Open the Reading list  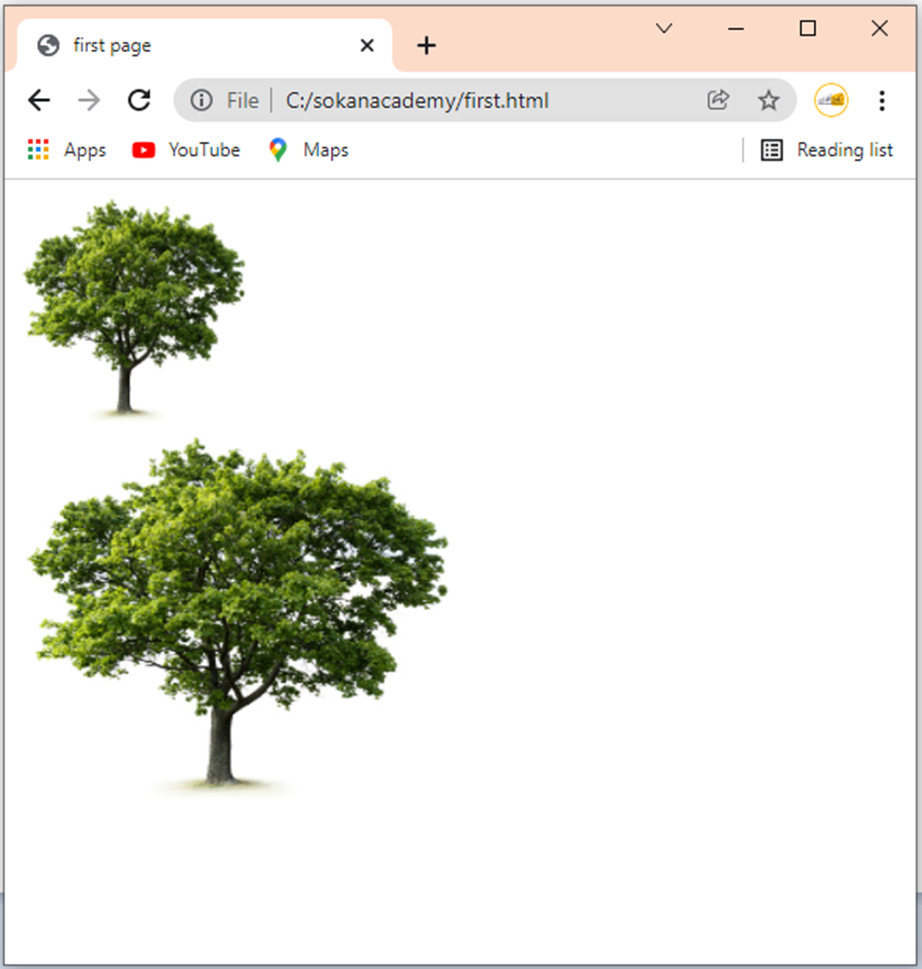827,150
